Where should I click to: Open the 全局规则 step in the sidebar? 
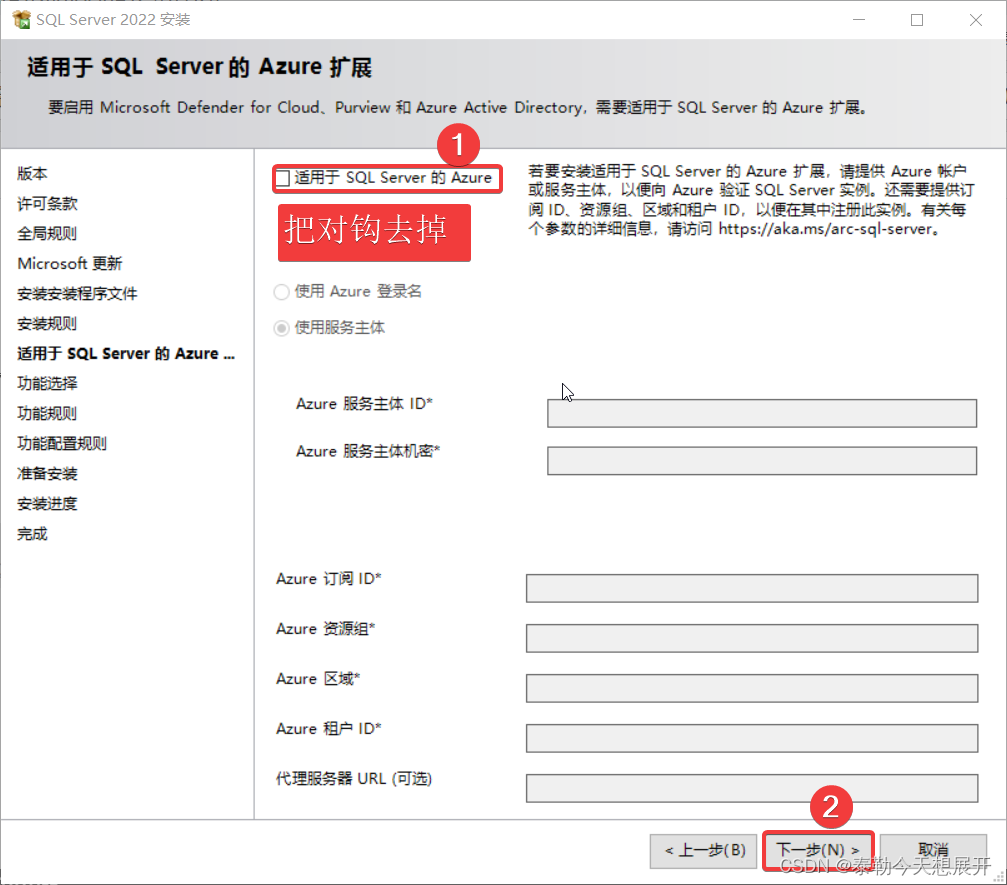coord(47,234)
